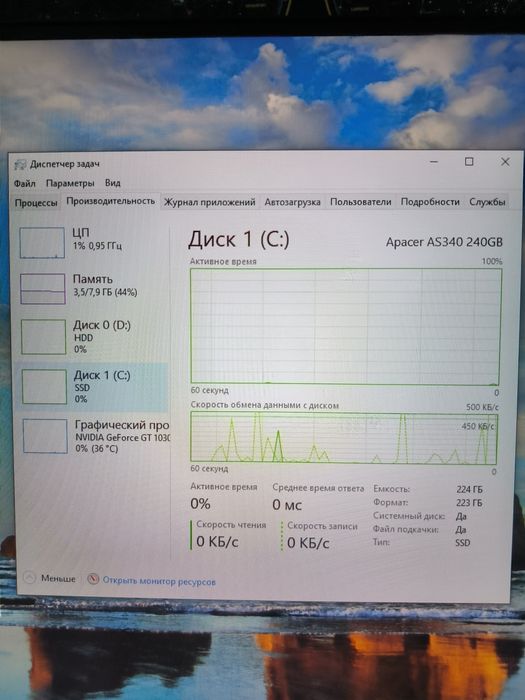Image resolution: width=525 pixels, height=700 pixels.
Task: Select Диск 1 (C:) SSD item
Action: point(92,387)
